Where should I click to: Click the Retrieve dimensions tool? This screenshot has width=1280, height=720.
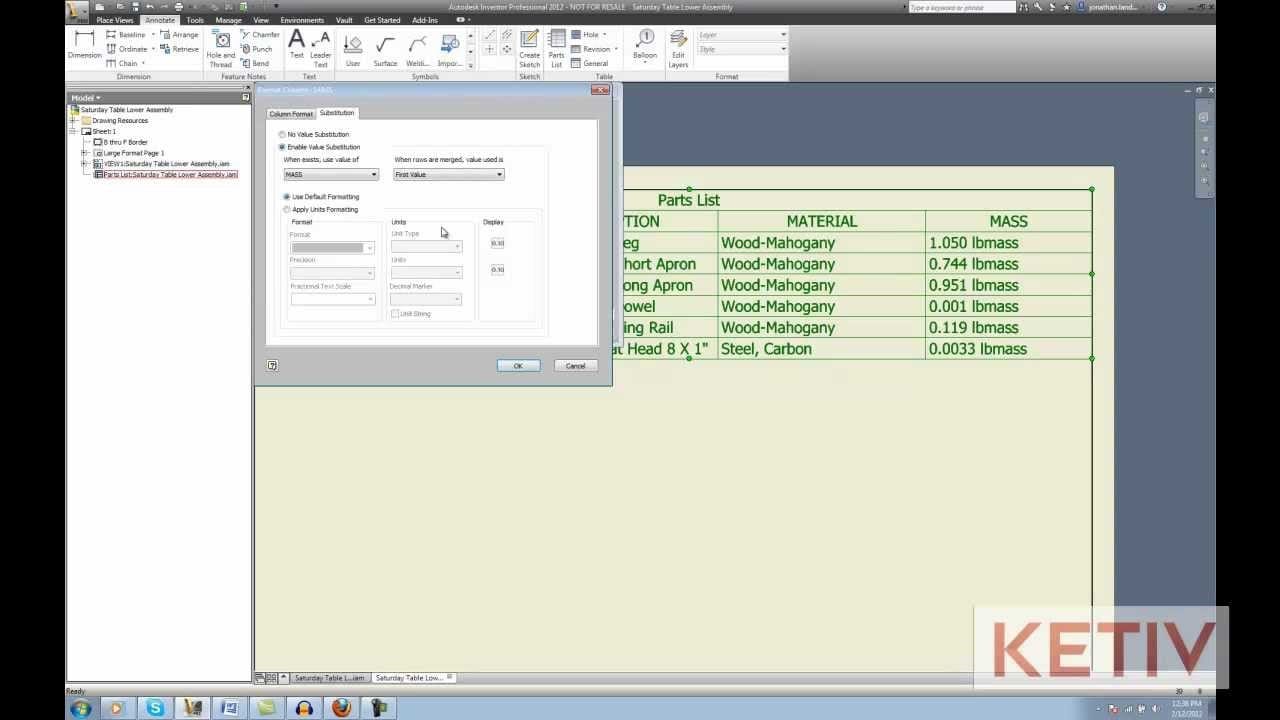tap(179, 49)
